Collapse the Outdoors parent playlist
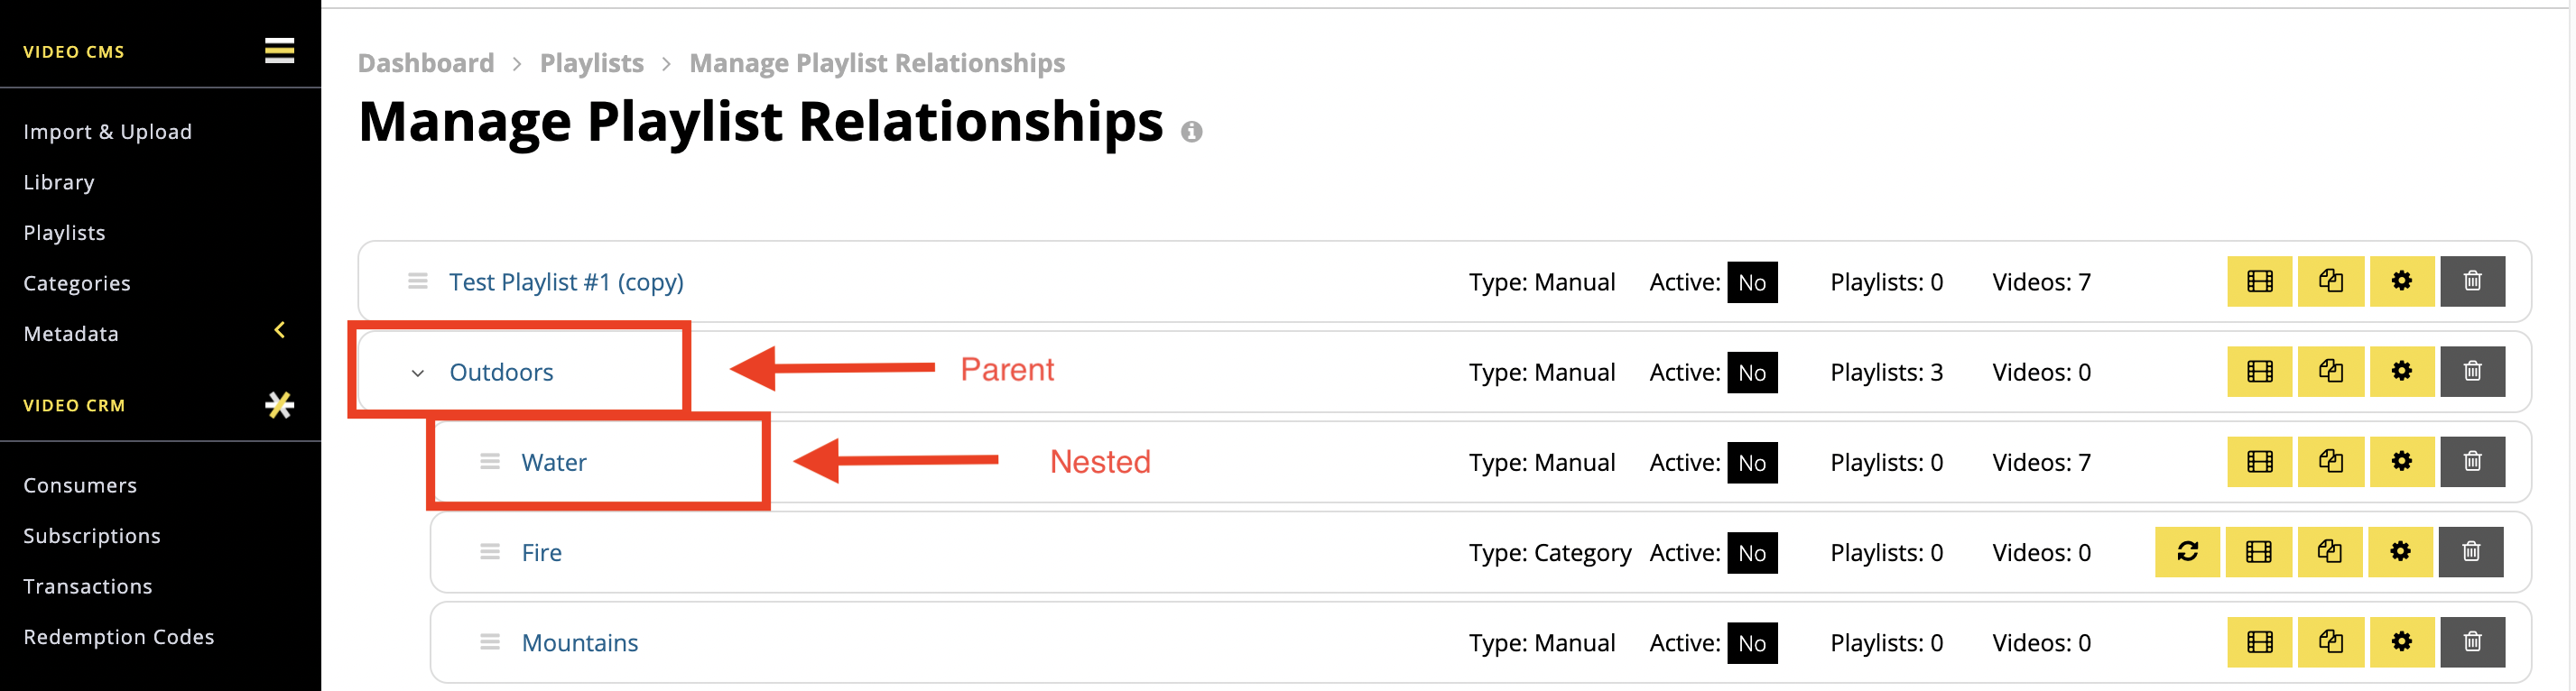This screenshot has height=691, width=2576. click(418, 373)
